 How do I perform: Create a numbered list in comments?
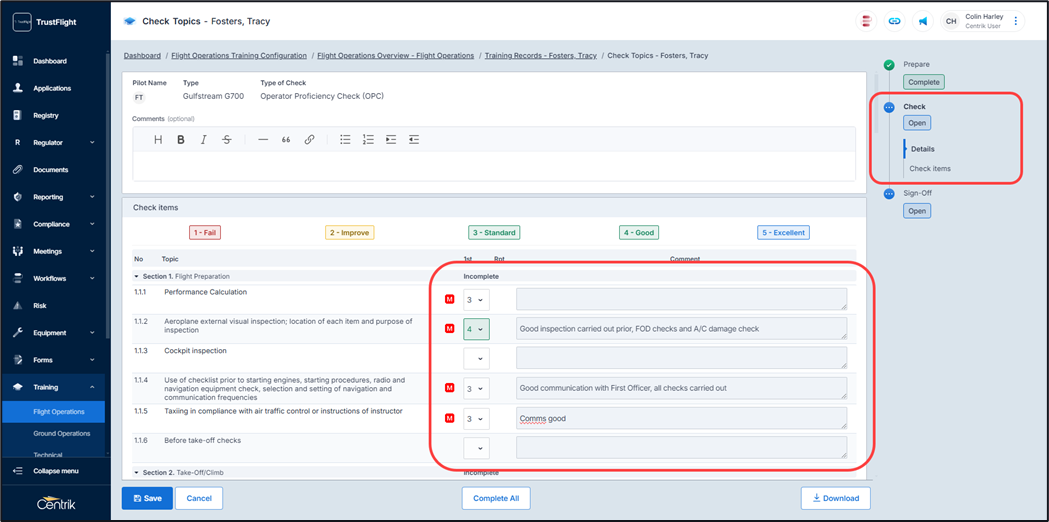[368, 140]
